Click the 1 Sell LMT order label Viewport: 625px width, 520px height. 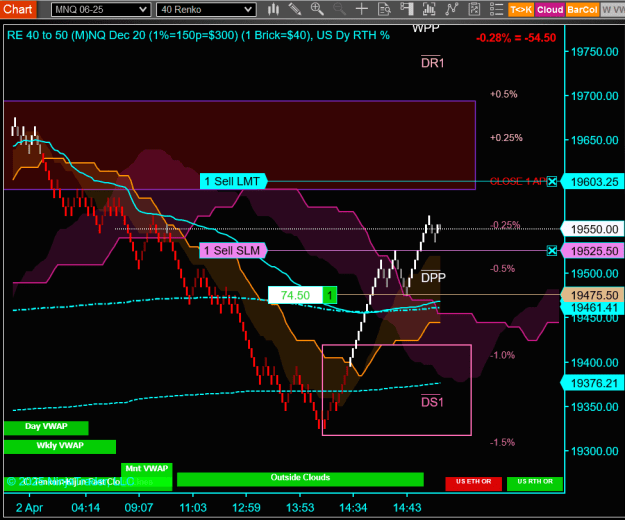[233, 181]
